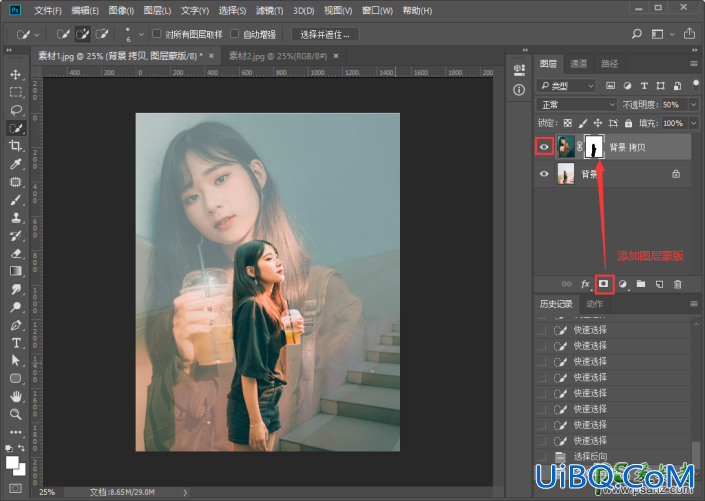Switch to 通道 panel tab
Image resolution: width=705 pixels, height=501 pixels.
(578, 63)
